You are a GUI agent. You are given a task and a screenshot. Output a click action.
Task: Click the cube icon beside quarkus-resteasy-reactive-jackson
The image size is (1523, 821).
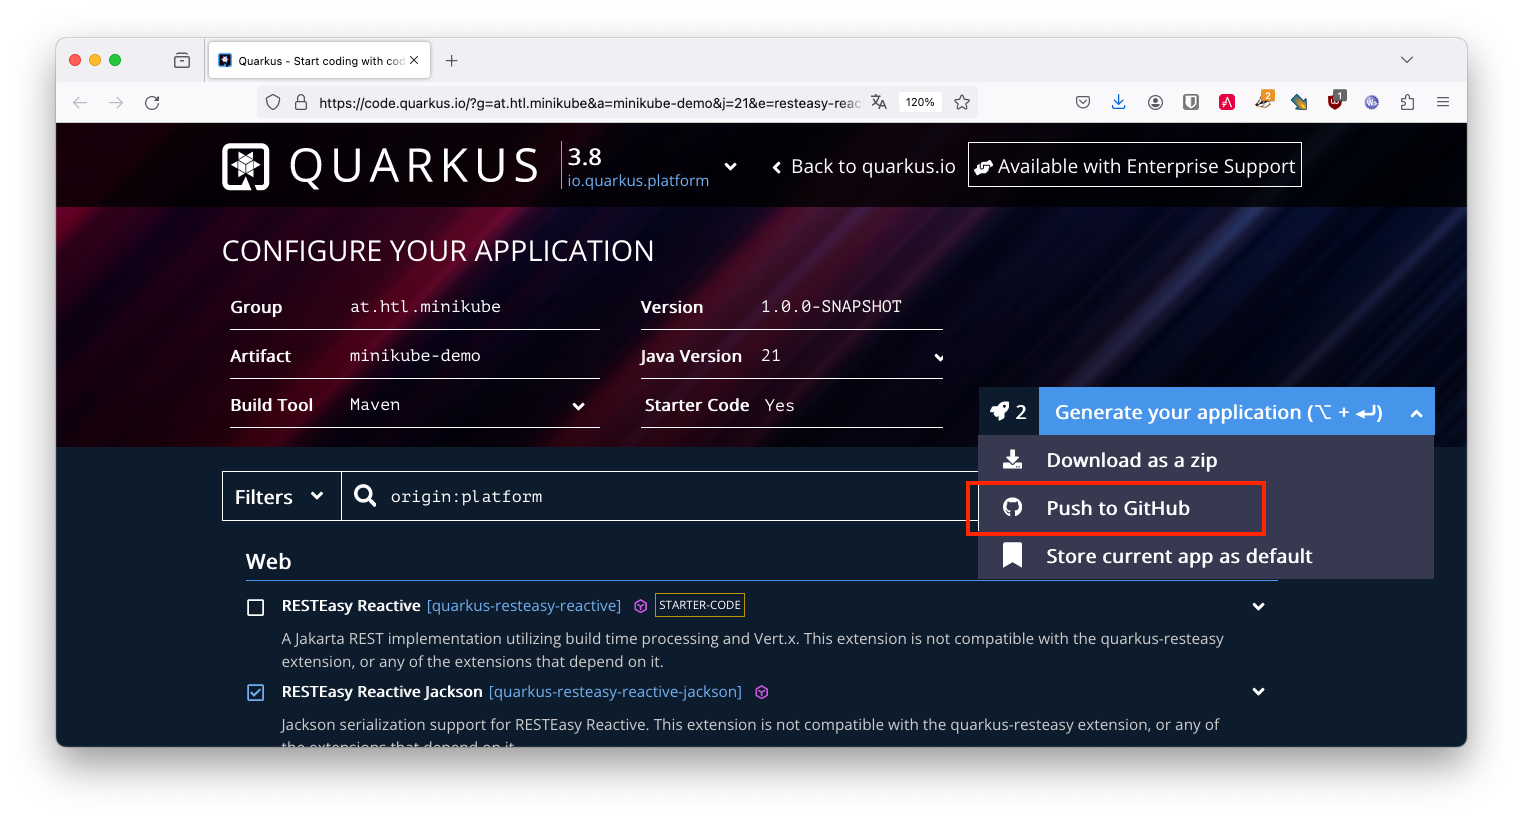point(761,692)
